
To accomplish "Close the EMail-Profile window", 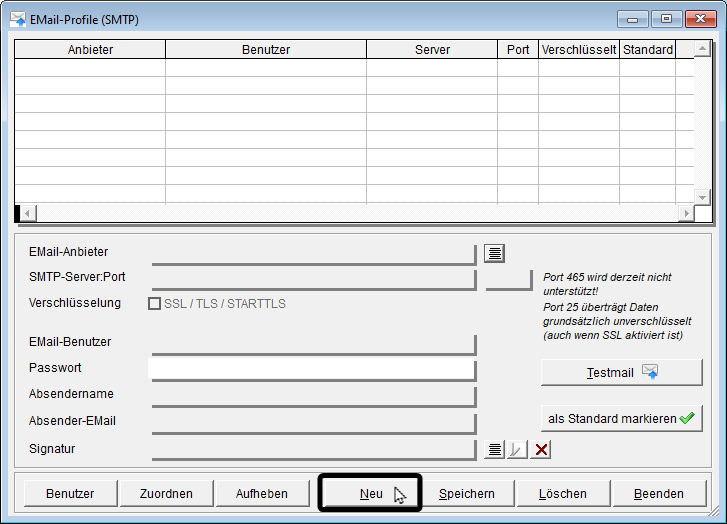I will click(x=701, y=19).
